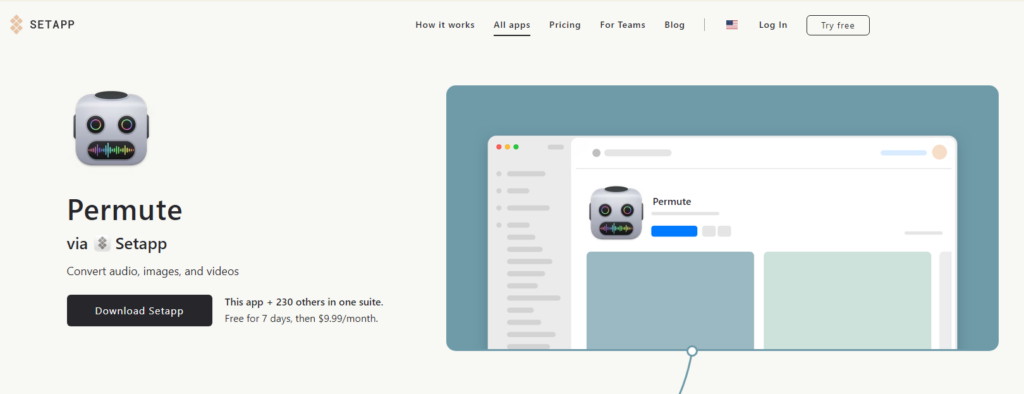This screenshot has width=1024, height=394.
Task: Click the large Permute robot app icon
Action: tap(111, 129)
